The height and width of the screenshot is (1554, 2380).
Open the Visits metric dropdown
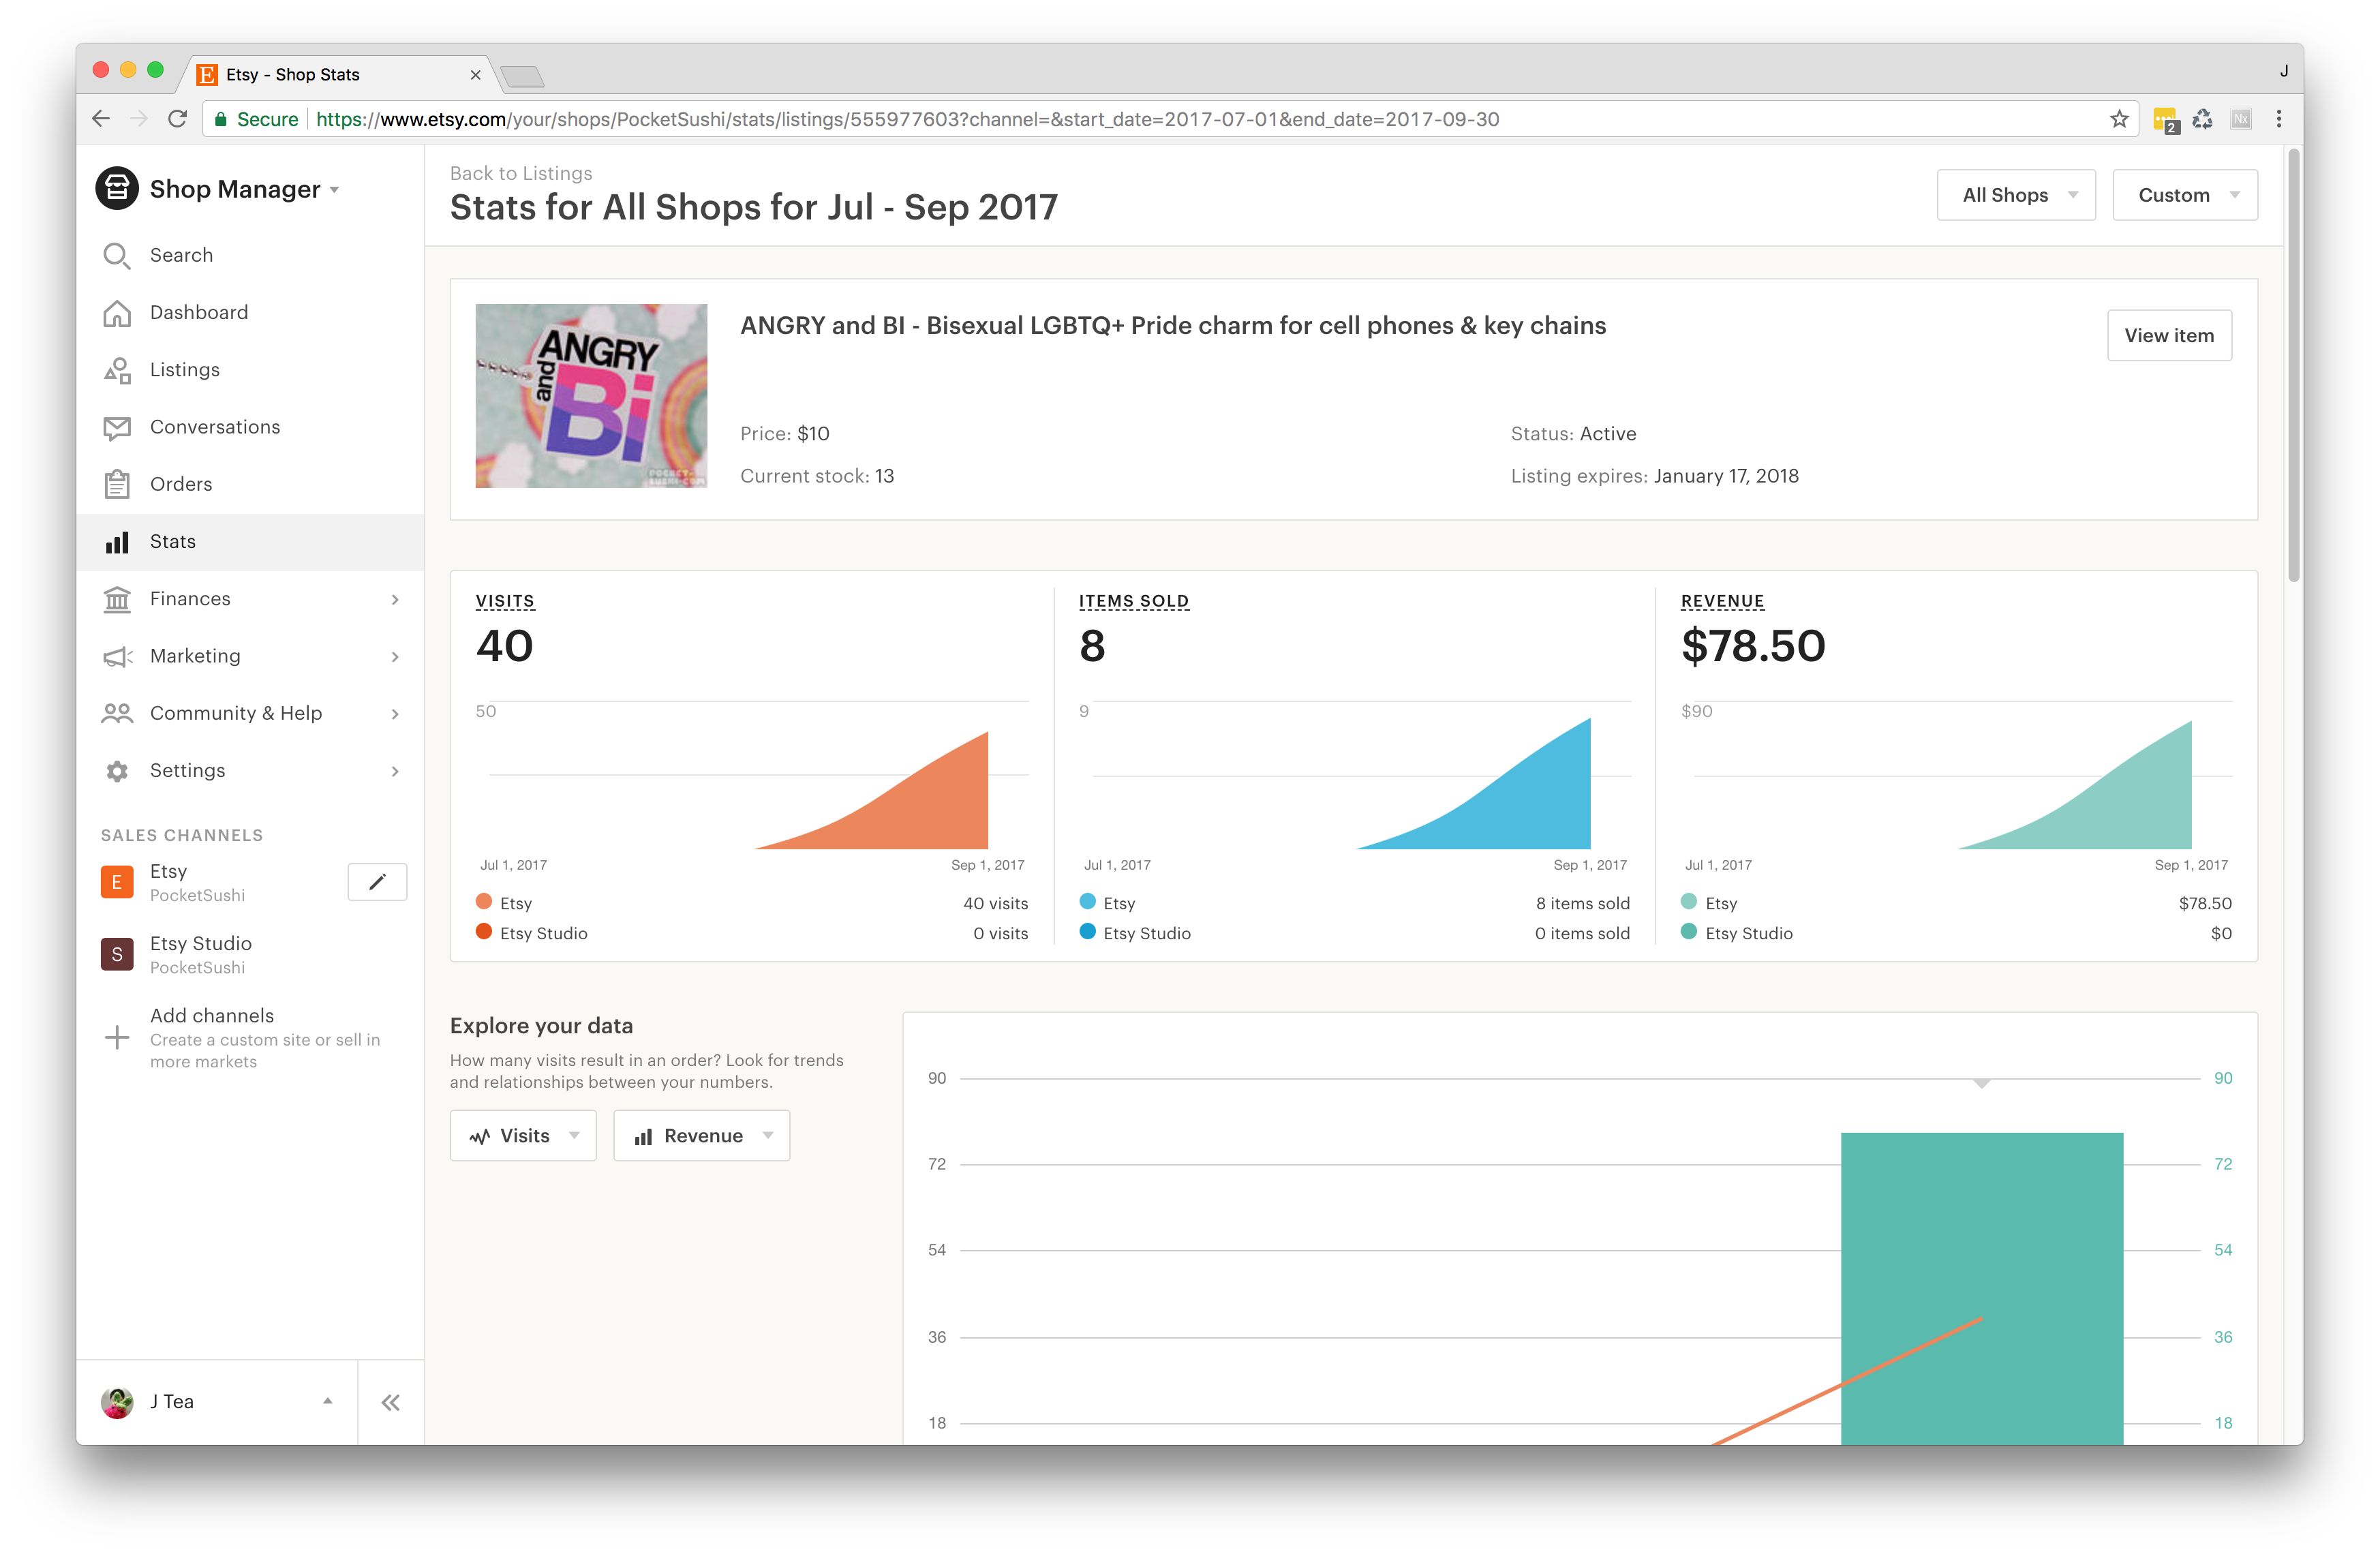(x=523, y=1135)
